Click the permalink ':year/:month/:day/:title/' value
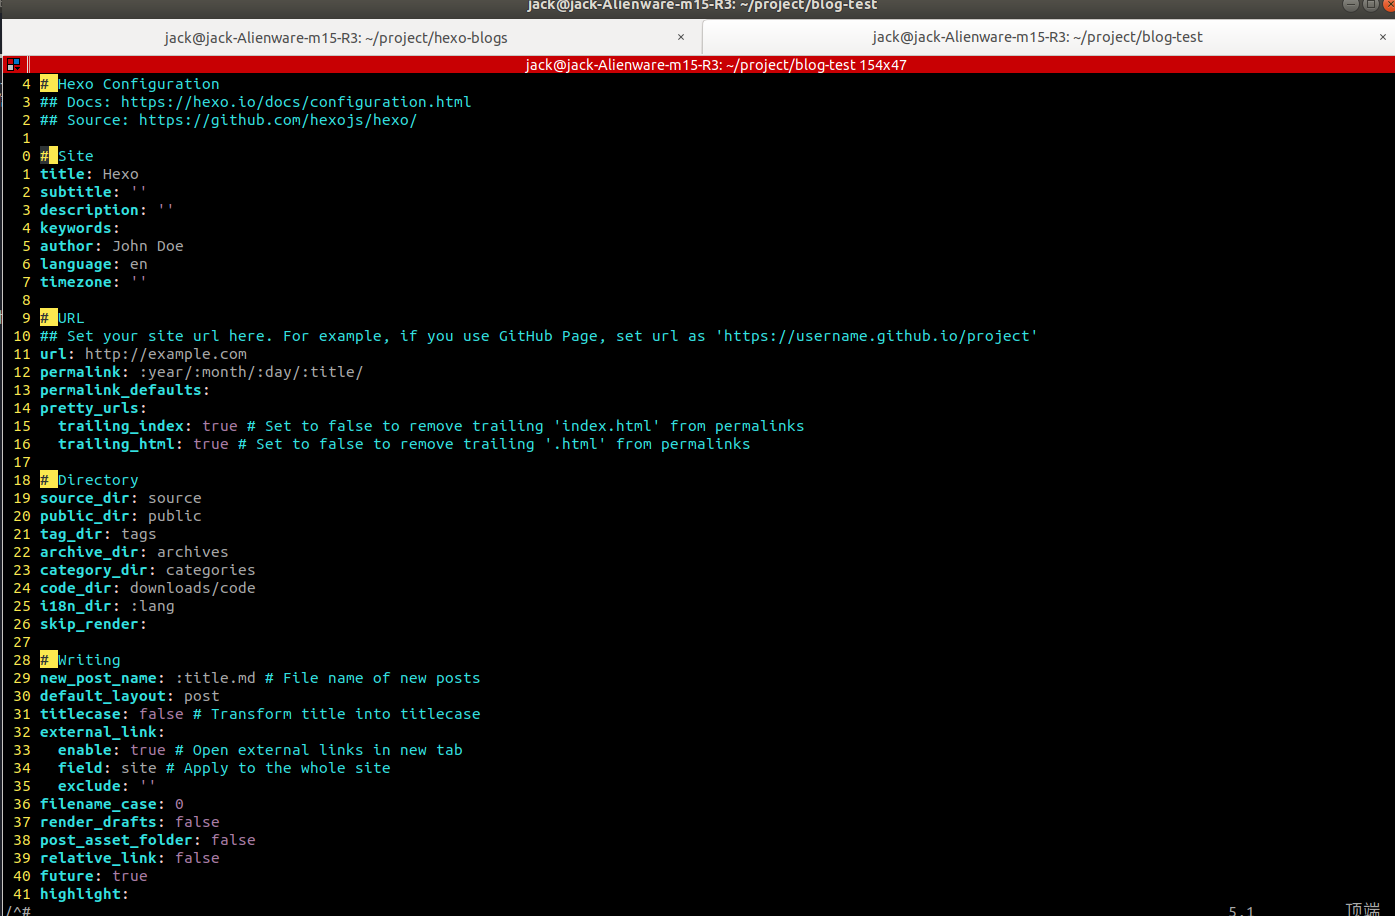This screenshot has height=916, width=1395. click(251, 372)
